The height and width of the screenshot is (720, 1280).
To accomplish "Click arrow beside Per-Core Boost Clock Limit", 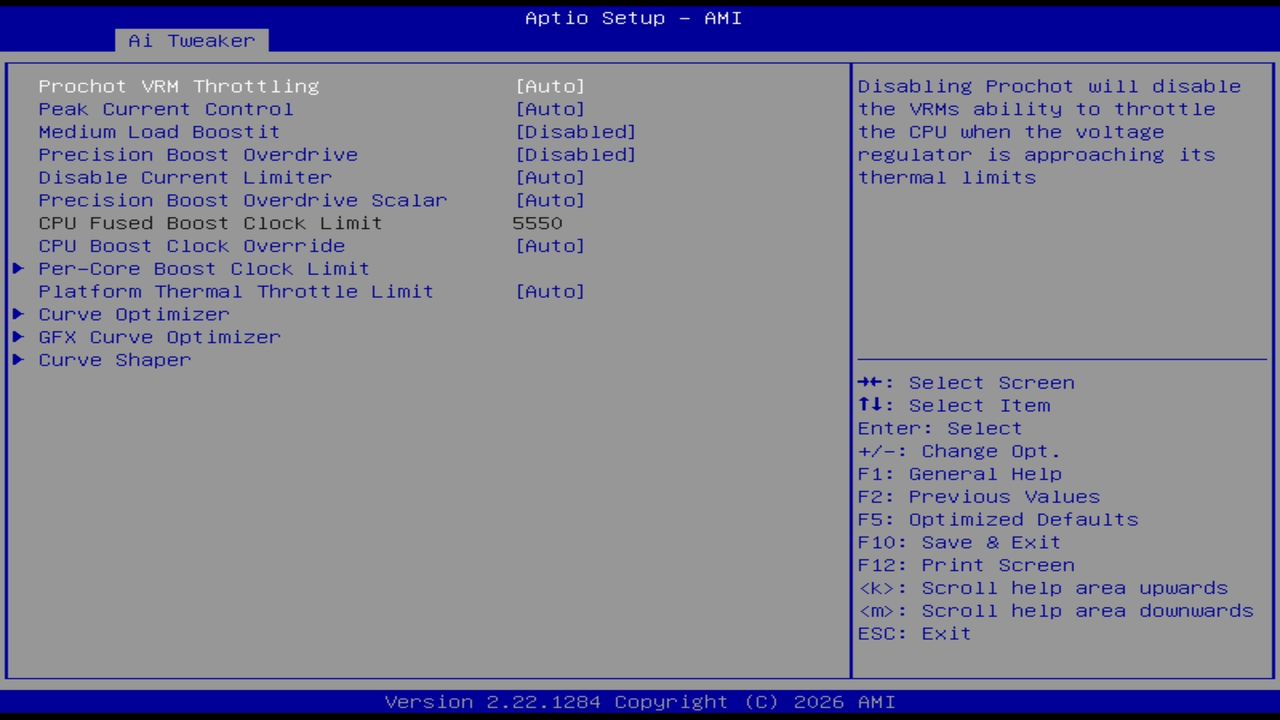I will pyautogui.click(x=18, y=269).
